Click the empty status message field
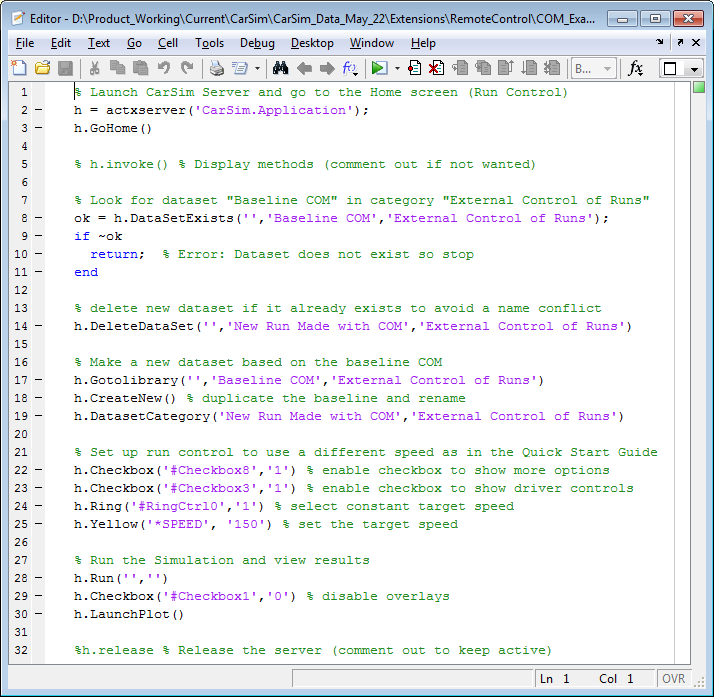 point(413,678)
